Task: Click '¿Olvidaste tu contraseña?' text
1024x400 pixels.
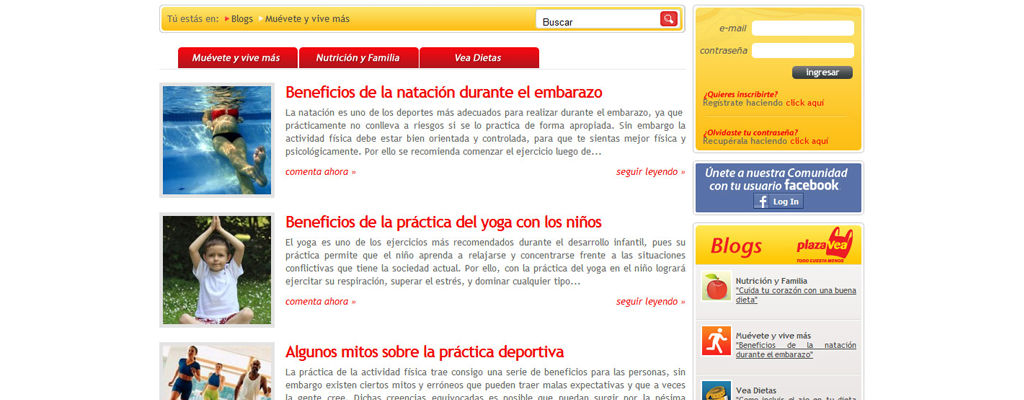Action: 750,132
